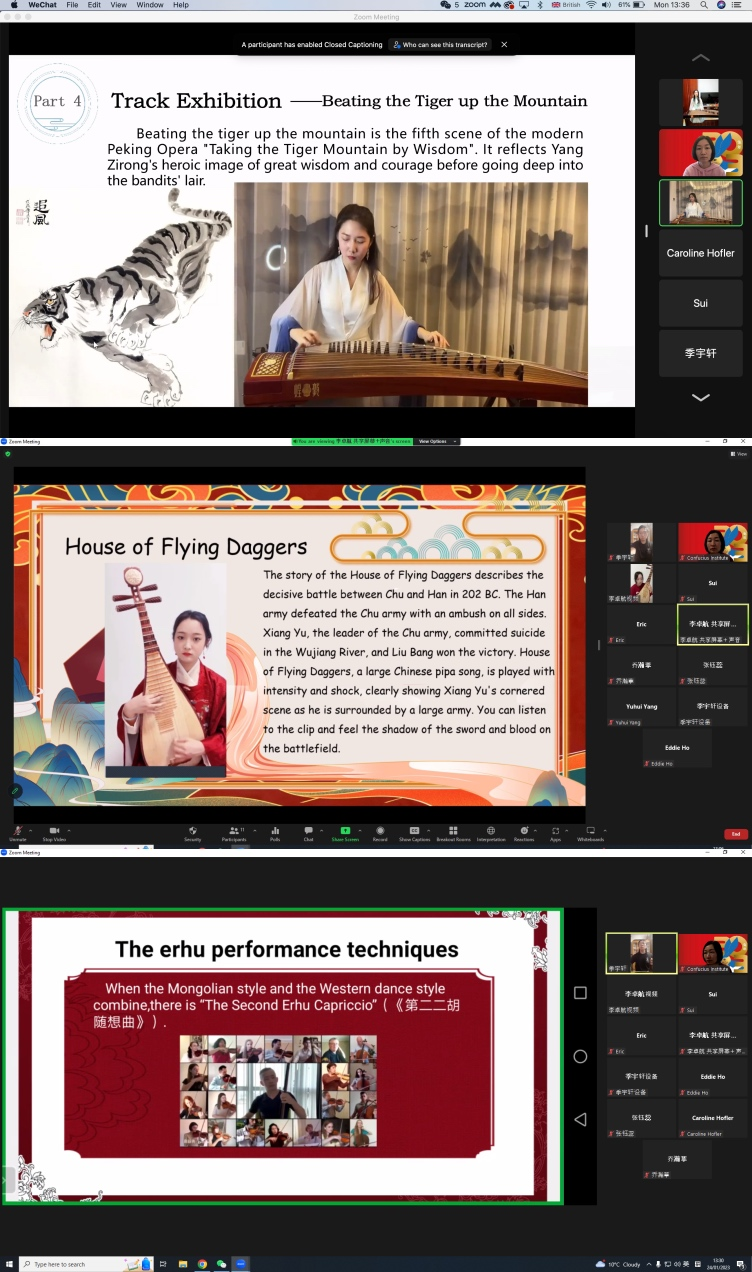Toggle Stop Video camera button

(54, 831)
